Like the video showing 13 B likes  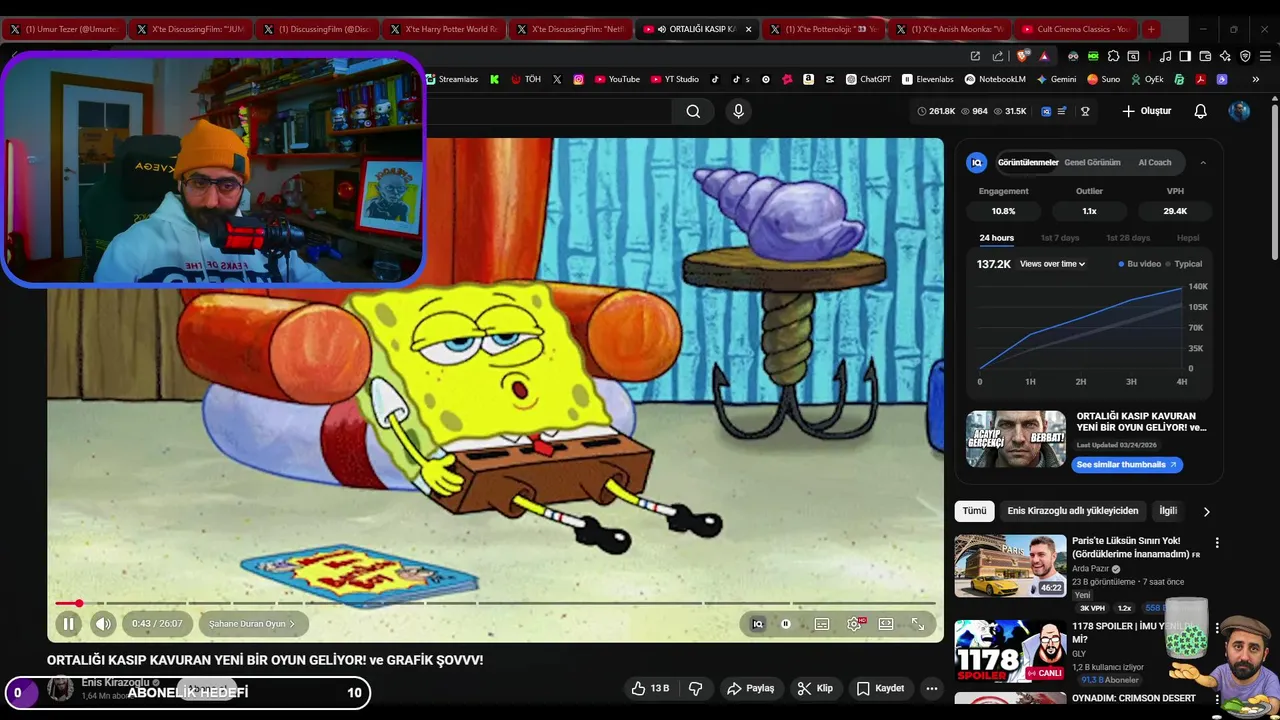pos(650,688)
